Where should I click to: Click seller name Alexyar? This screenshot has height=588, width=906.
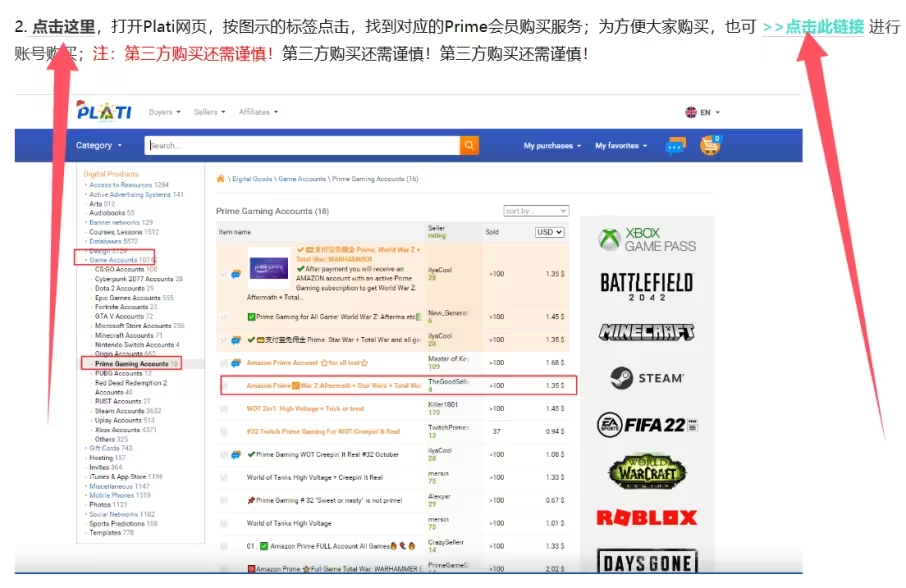tap(439, 497)
